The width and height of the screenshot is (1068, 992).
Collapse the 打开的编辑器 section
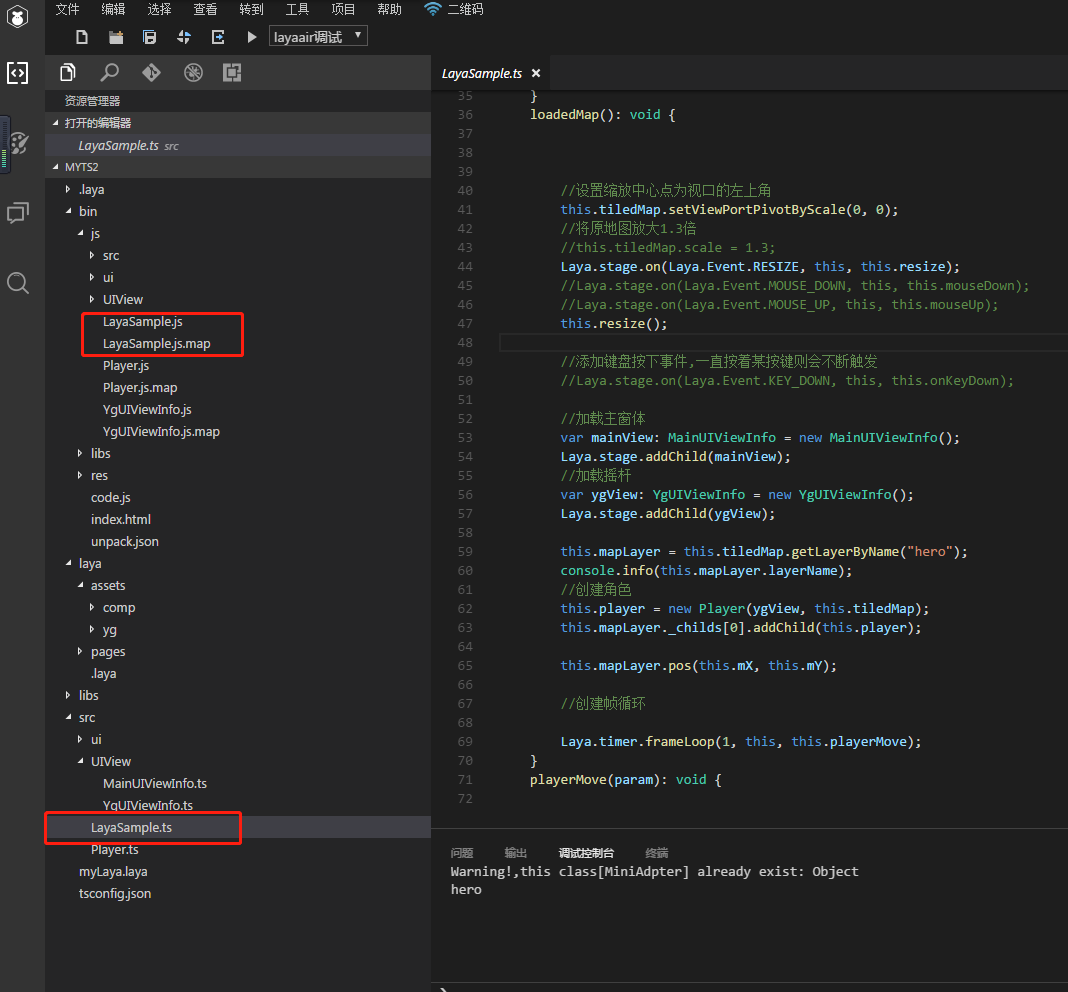point(97,123)
